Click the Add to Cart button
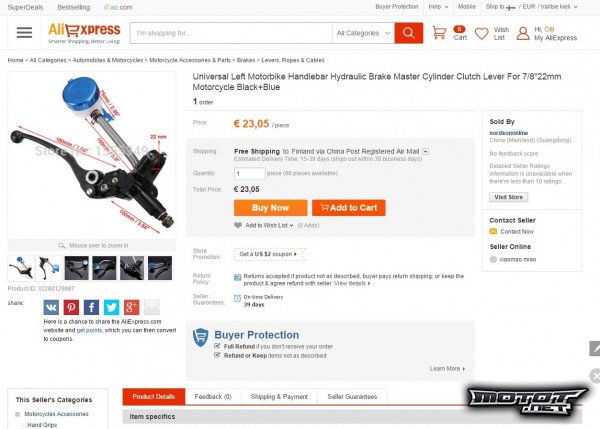This screenshot has height=429, width=600. click(349, 208)
